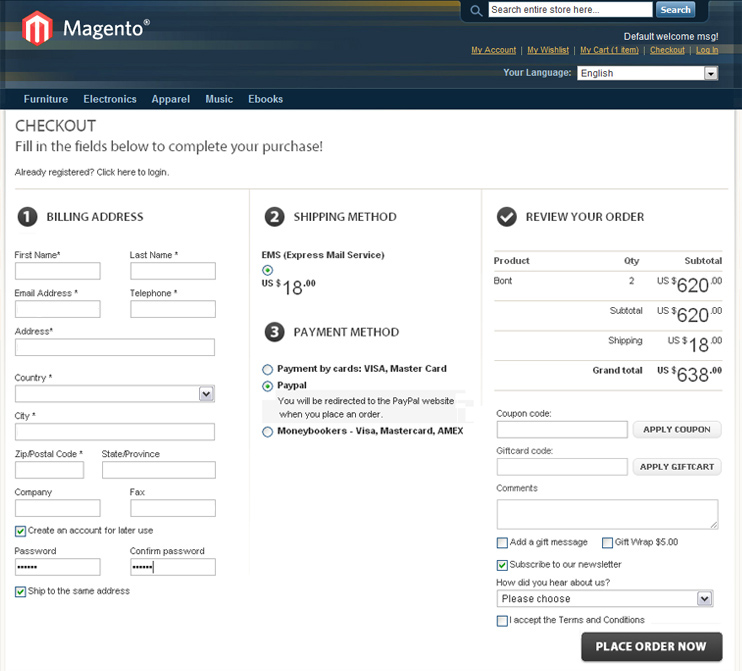
Task: Check Add a gift message
Action: coord(502,543)
